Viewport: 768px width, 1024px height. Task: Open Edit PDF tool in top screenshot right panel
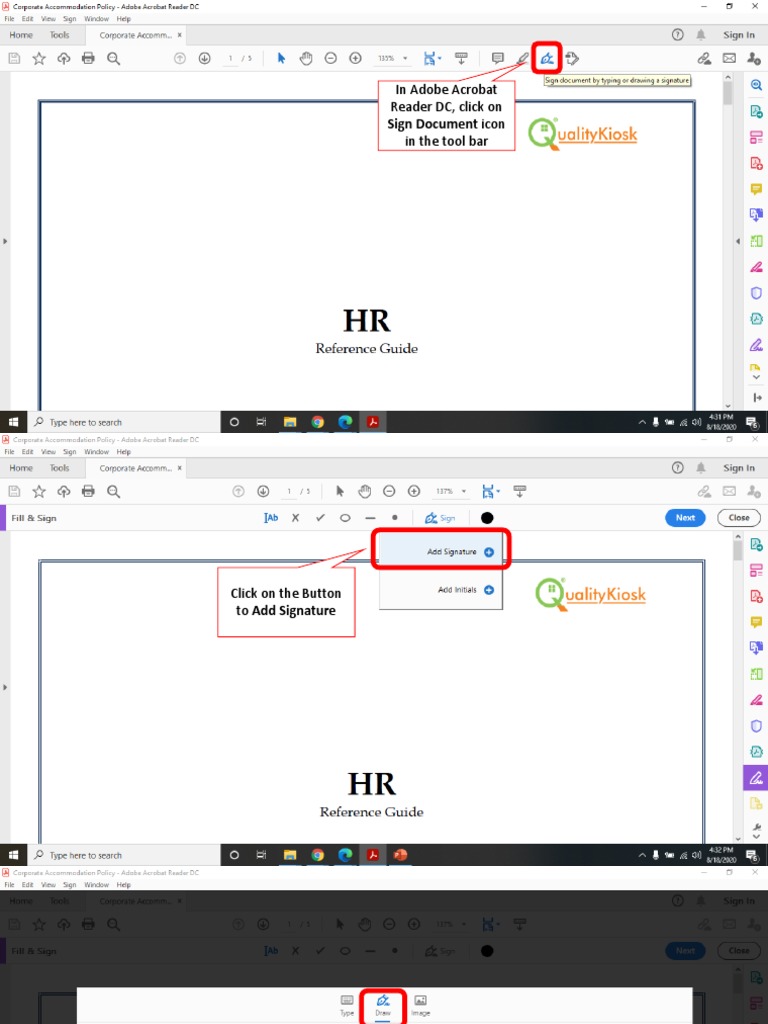[756, 137]
